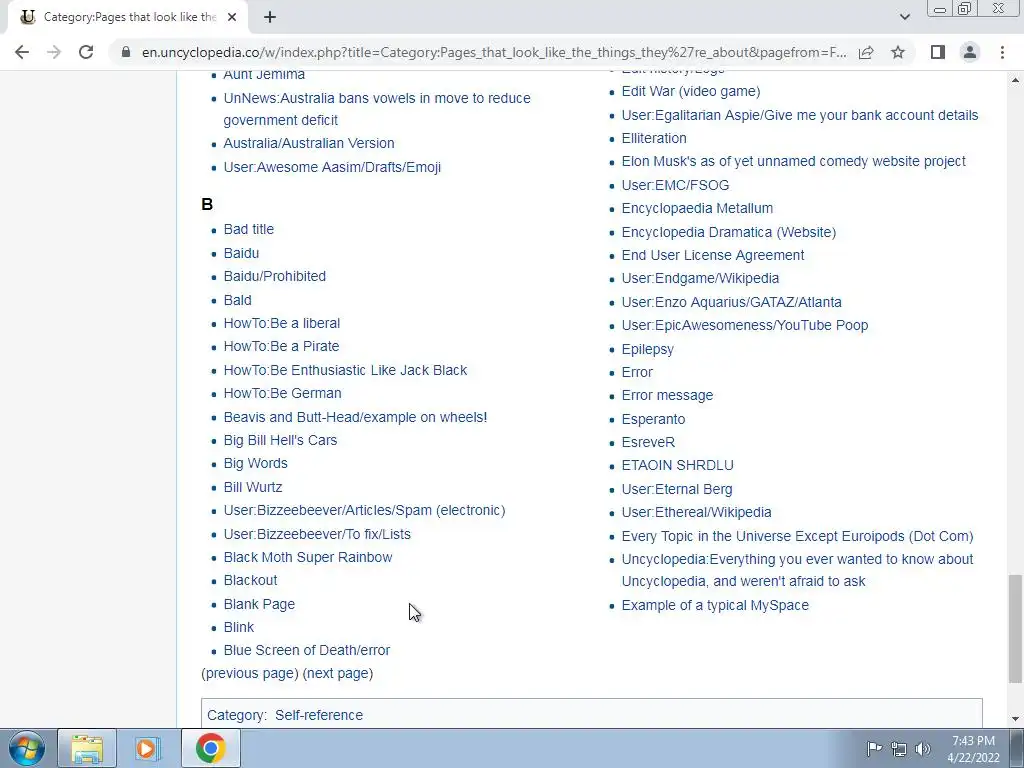Click the volume speaker tray icon
Screen dimensions: 1024x768
pos(923,749)
